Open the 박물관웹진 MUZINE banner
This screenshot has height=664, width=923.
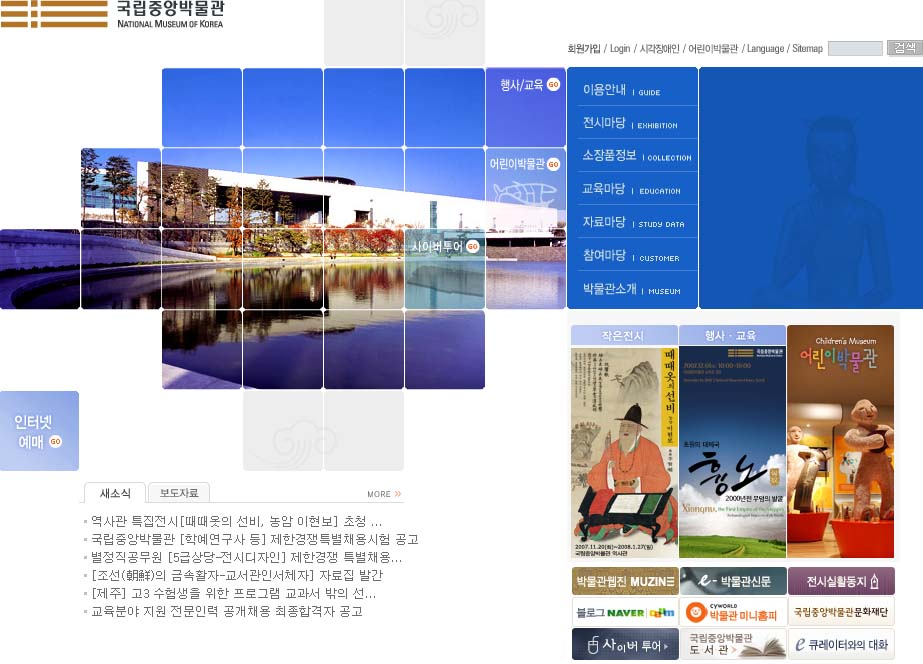(623, 581)
